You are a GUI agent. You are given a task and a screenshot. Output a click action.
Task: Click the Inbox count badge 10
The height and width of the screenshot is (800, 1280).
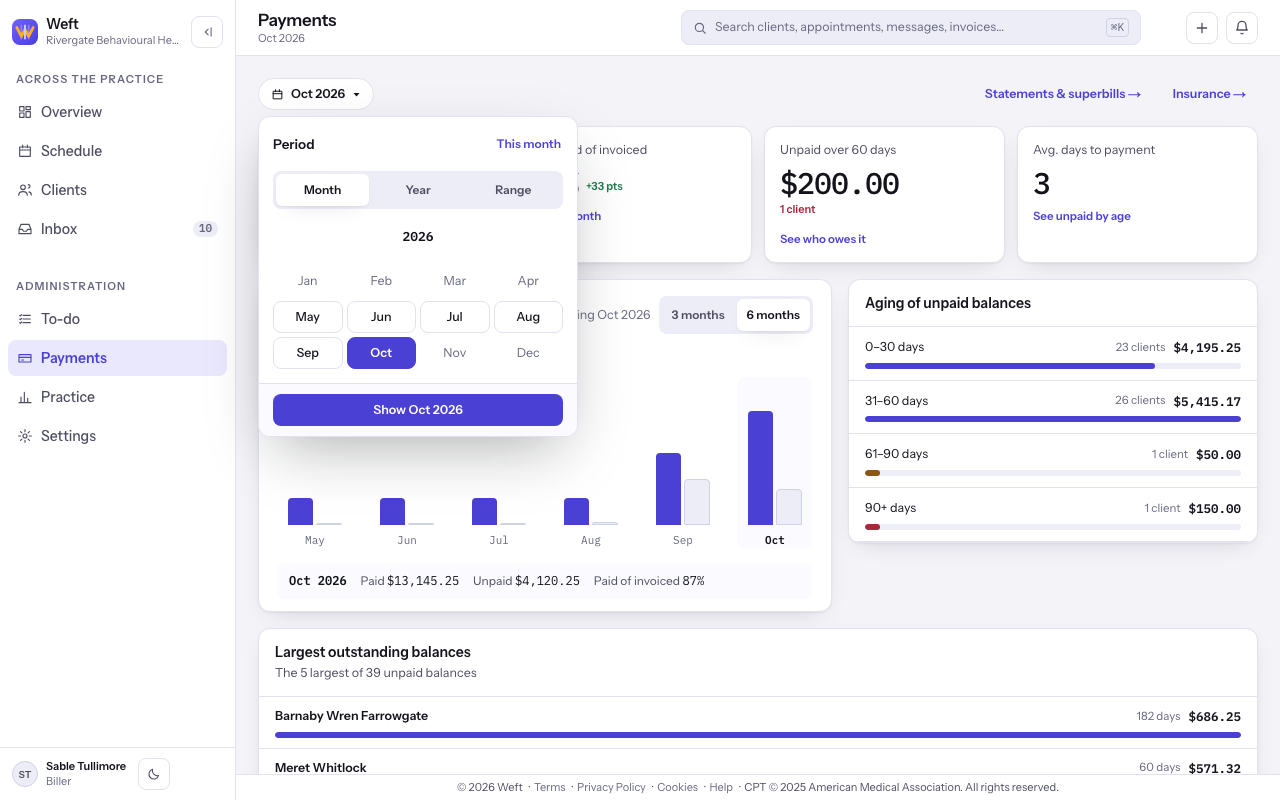click(205, 229)
